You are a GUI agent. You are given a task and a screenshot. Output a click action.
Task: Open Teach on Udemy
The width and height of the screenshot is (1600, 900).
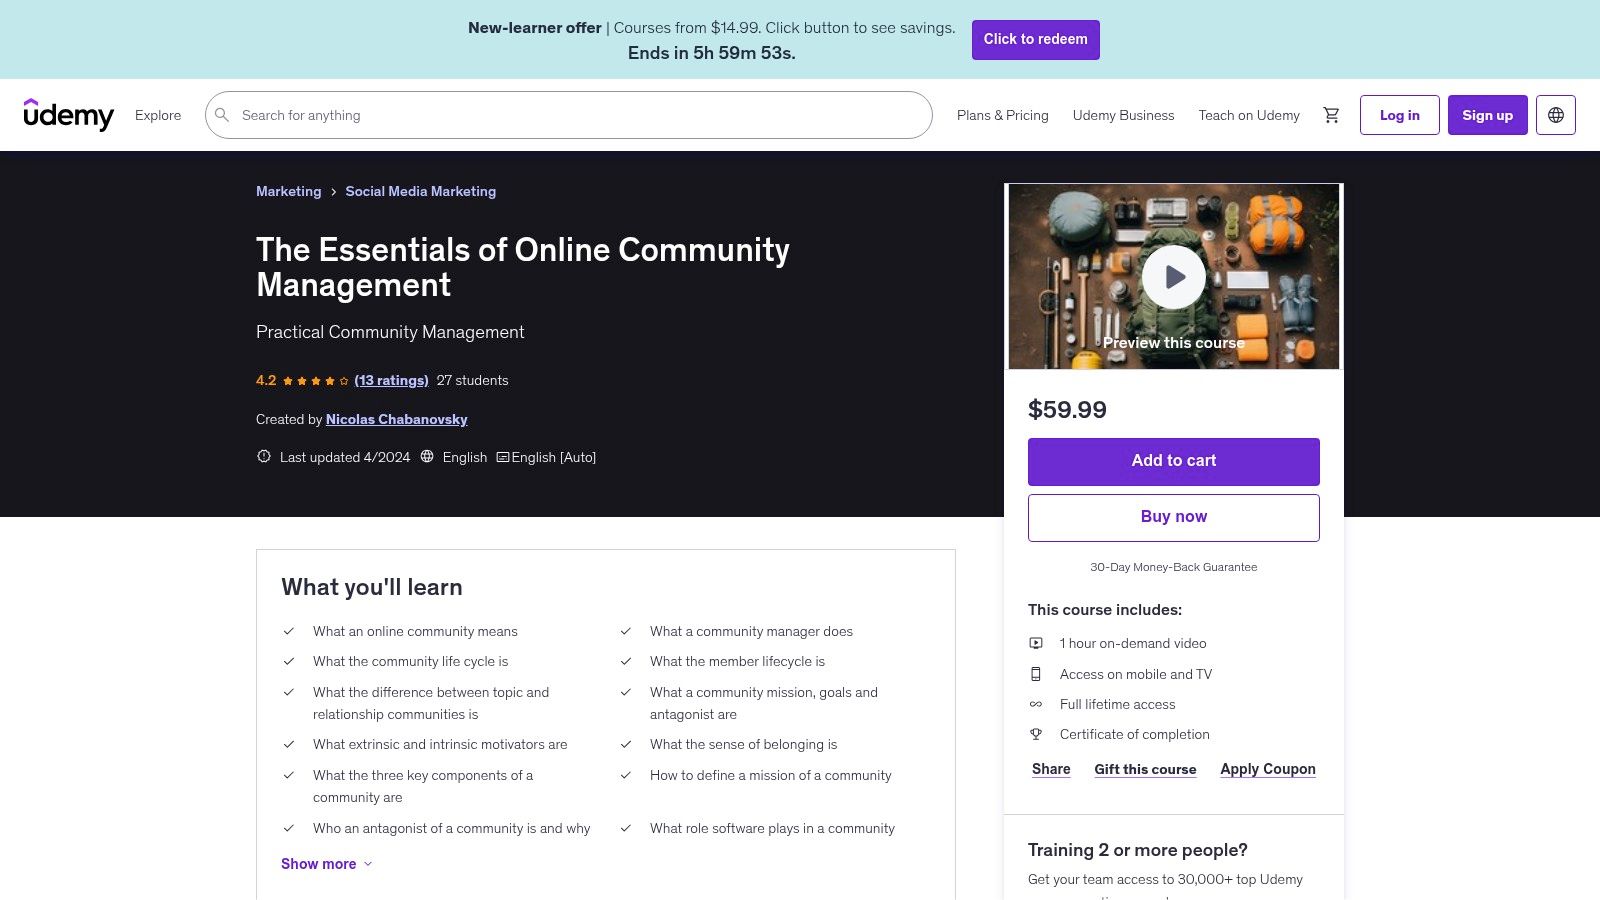[1249, 115]
